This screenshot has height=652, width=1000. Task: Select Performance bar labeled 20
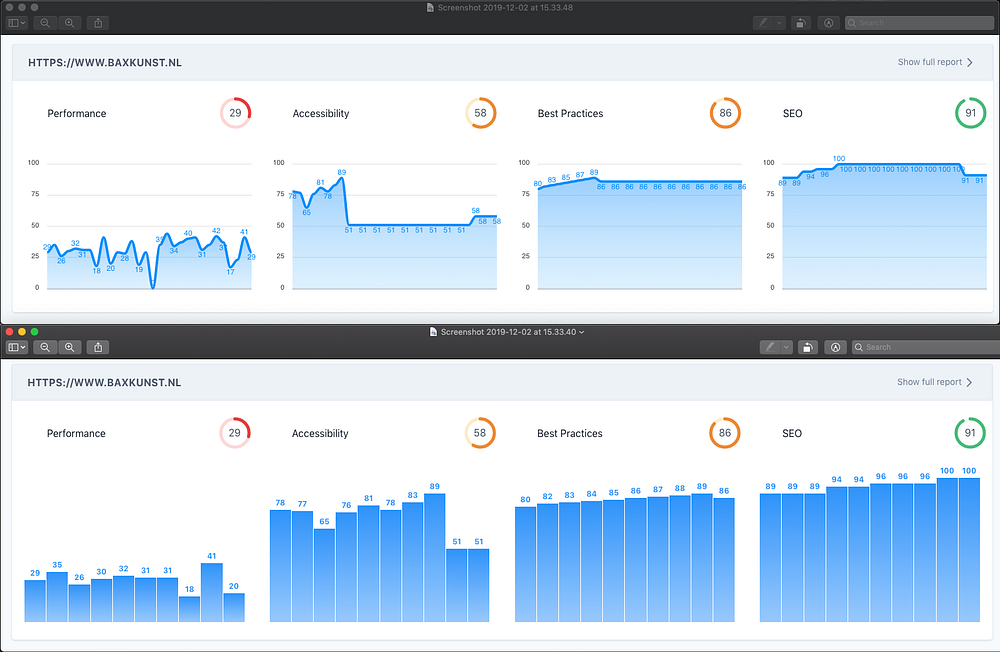234,608
